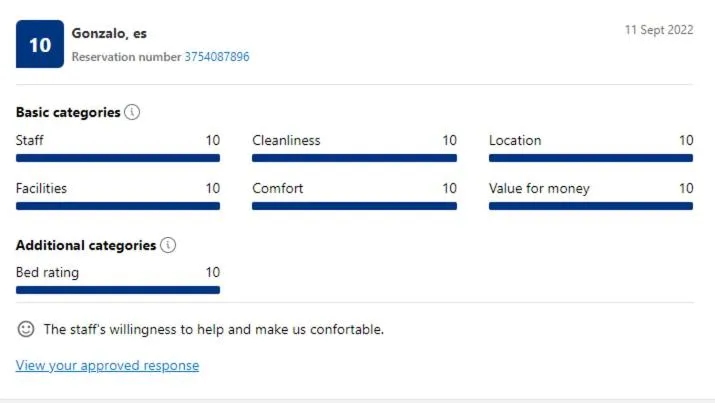Click the info icon beside Basic categories
The width and height of the screenshot is (715, 403).
click(x=132, y=112)
